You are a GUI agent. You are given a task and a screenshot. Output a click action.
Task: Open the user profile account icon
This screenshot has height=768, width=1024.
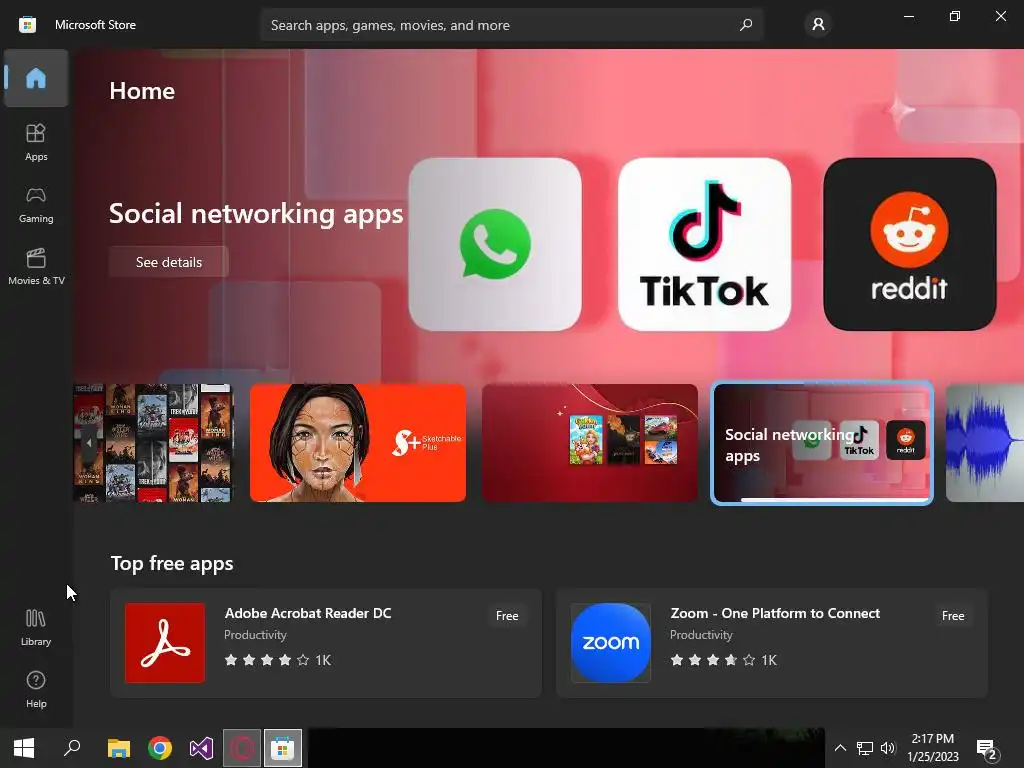[818, 25]
